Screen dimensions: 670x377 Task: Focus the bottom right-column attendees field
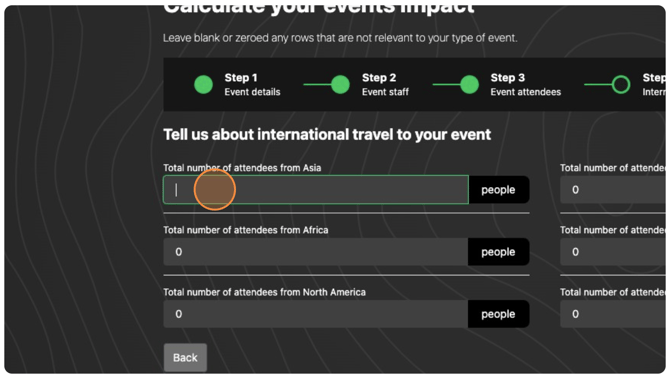coord(613,314)
